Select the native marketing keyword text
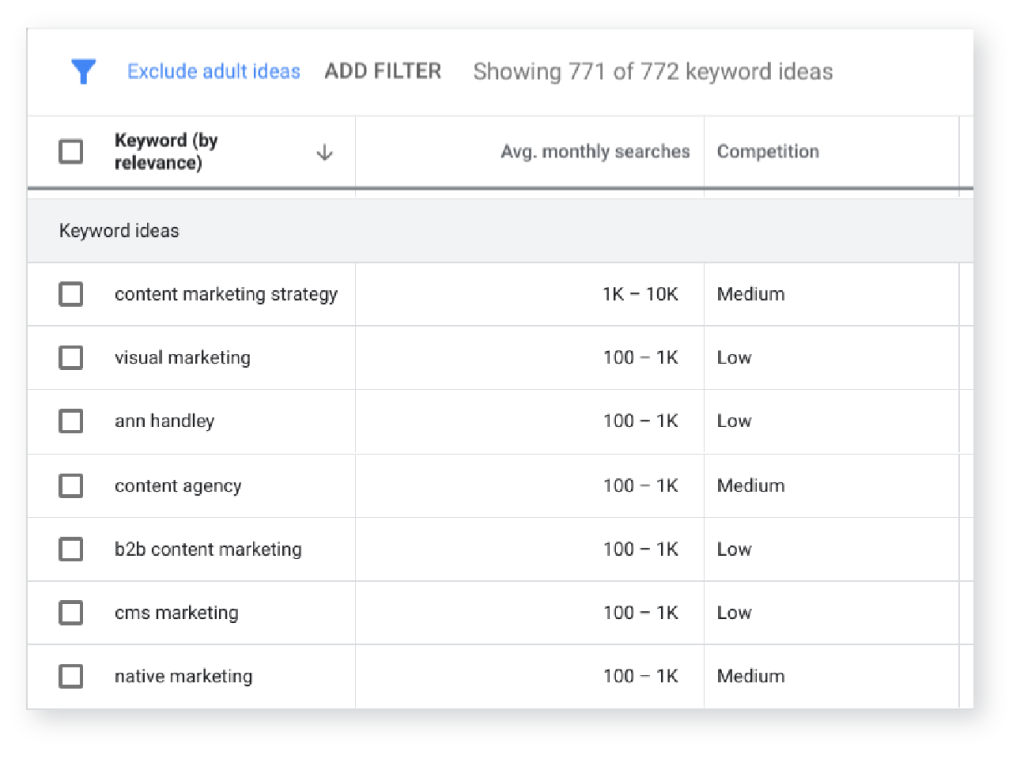This screenshot has height=759, width=1024. [183, 676]
